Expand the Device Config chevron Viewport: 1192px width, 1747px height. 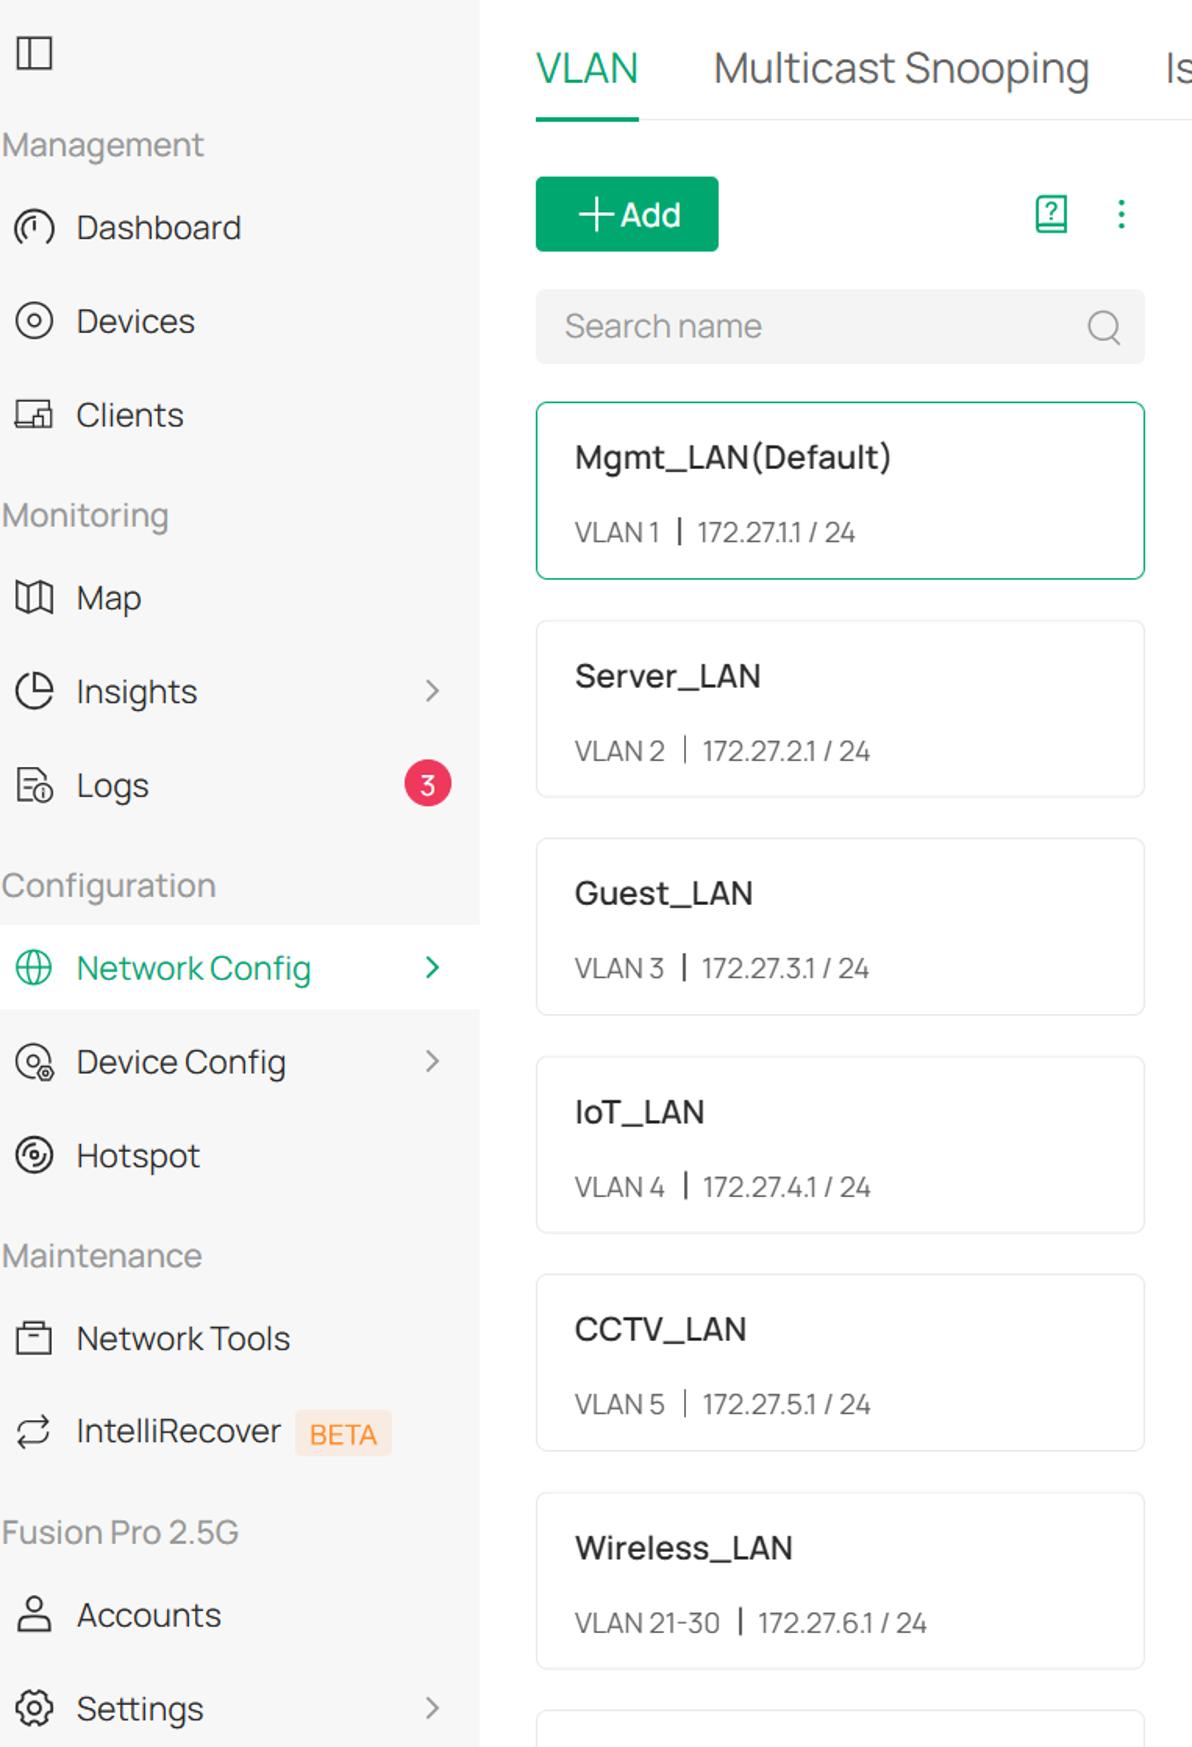pyautogui.click(x=432, y=1061)
